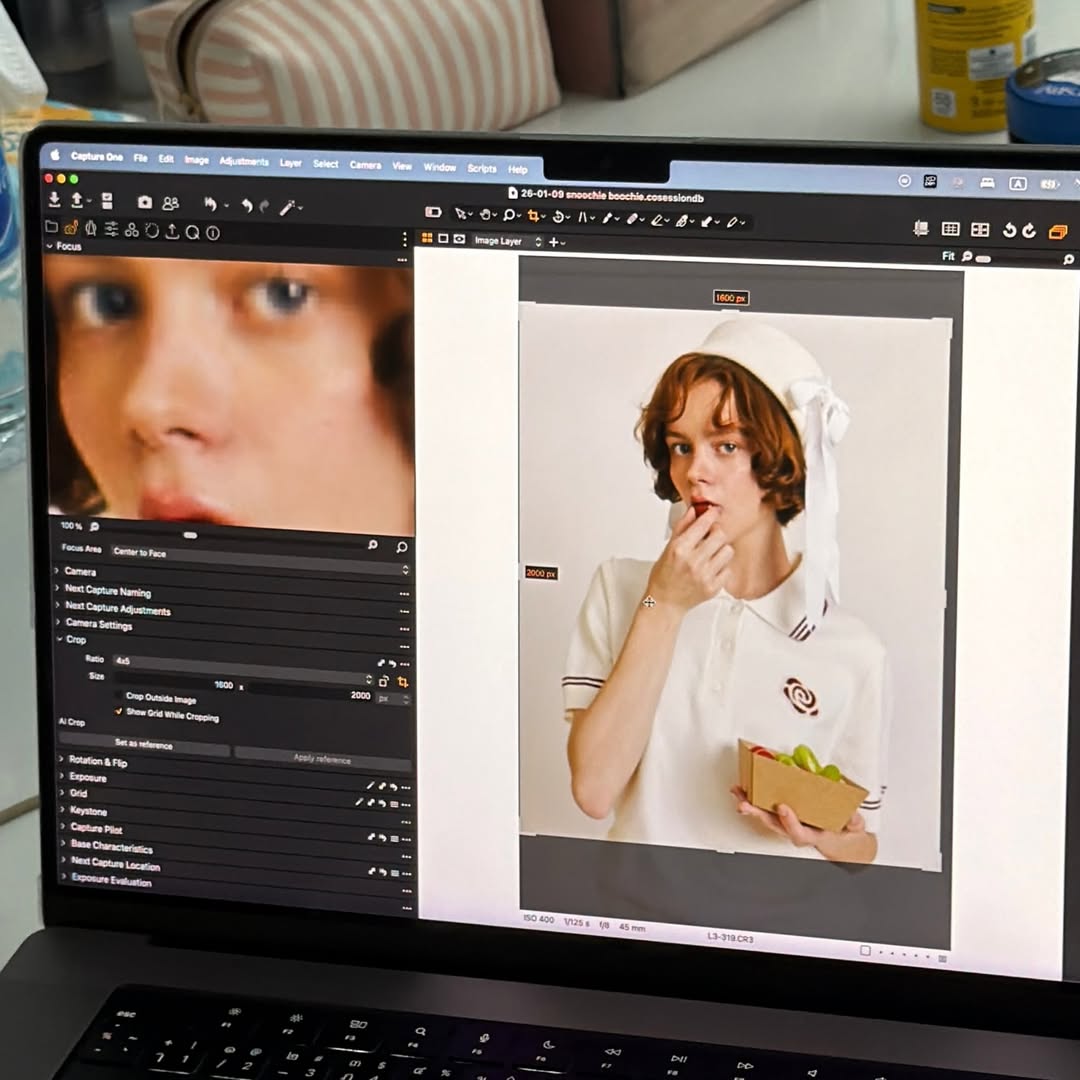Image resolution: width=1080 pixels, height=1080 pixels.
Task: Click the orange Copy/Apply variants icon
Action: 1057,232
